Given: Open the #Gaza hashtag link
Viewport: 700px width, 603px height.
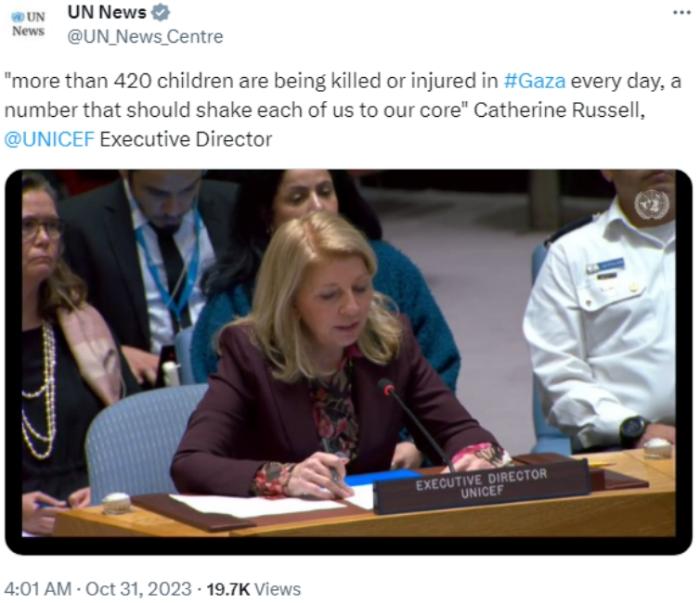Looking at the screenshot, I should point(534,81).
